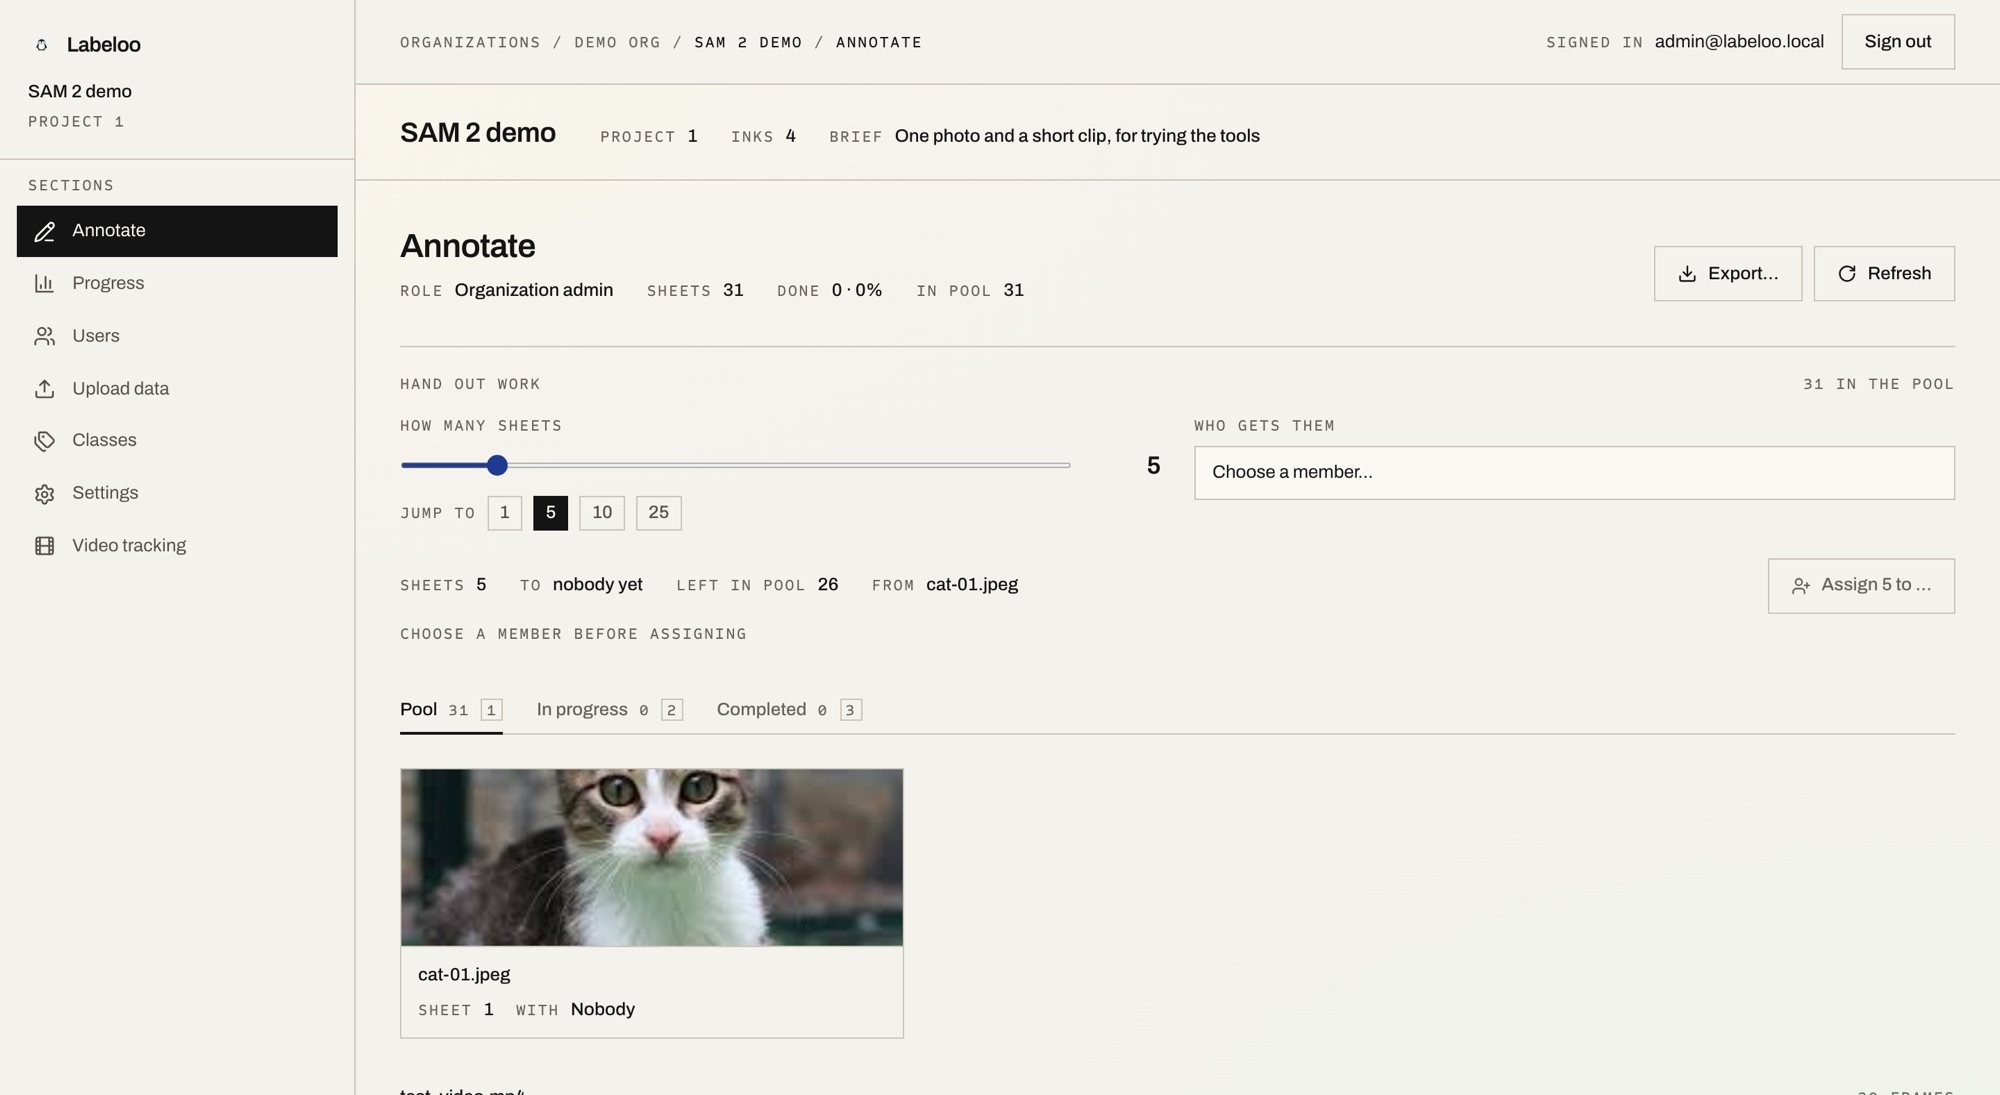This screenshot has height=1095, width=2000.
Task: Click the admin@labeloo.local email text
Action: coord(1739,42)
